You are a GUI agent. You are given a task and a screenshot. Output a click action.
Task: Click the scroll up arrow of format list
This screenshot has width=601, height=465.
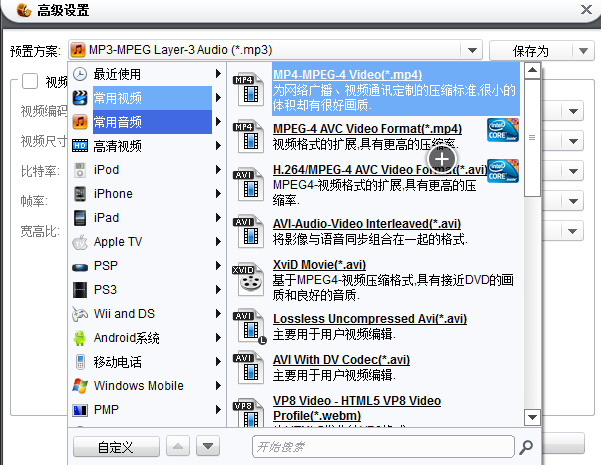[532, 70]
